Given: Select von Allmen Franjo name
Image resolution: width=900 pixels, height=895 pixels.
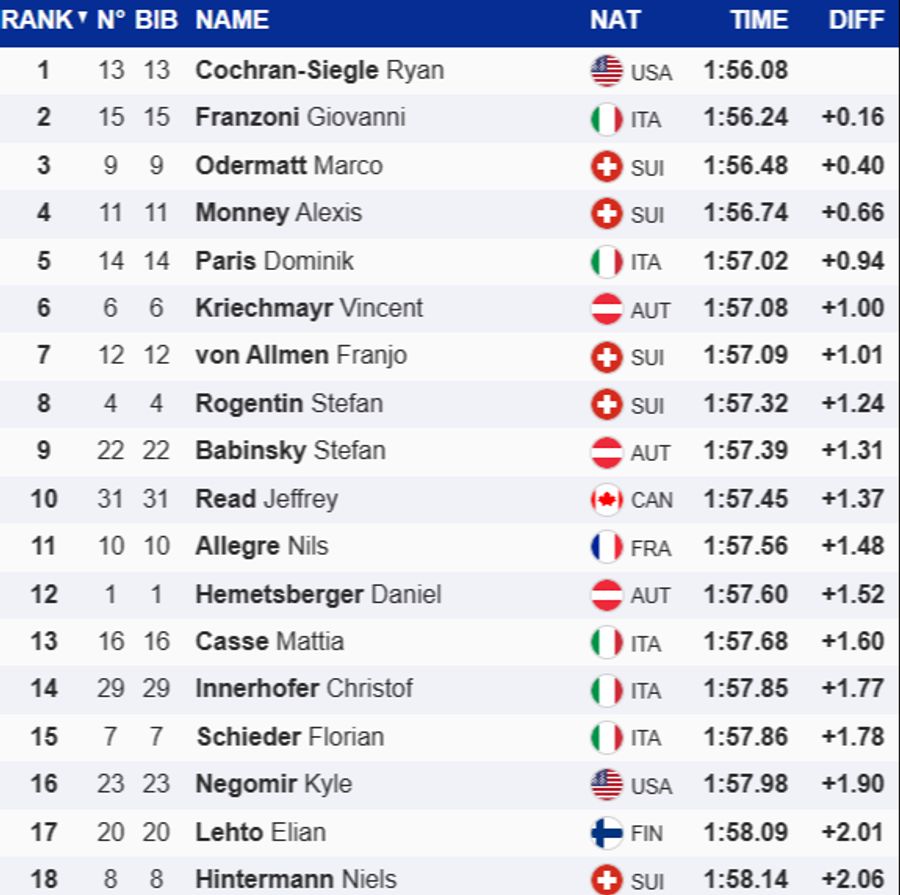Looking at the screenshot, I should pyautogui.click(x=301, y=355).
